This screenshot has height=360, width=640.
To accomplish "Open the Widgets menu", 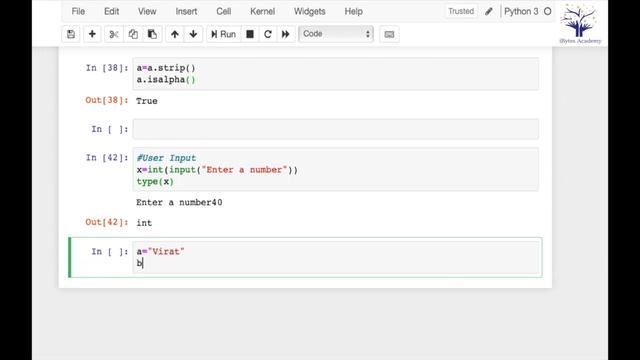I will (309, 11).
